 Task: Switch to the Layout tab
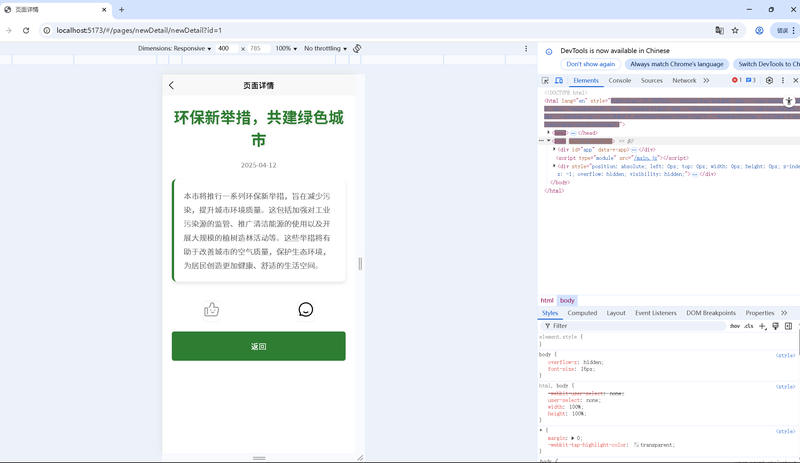tap(616, 313)
